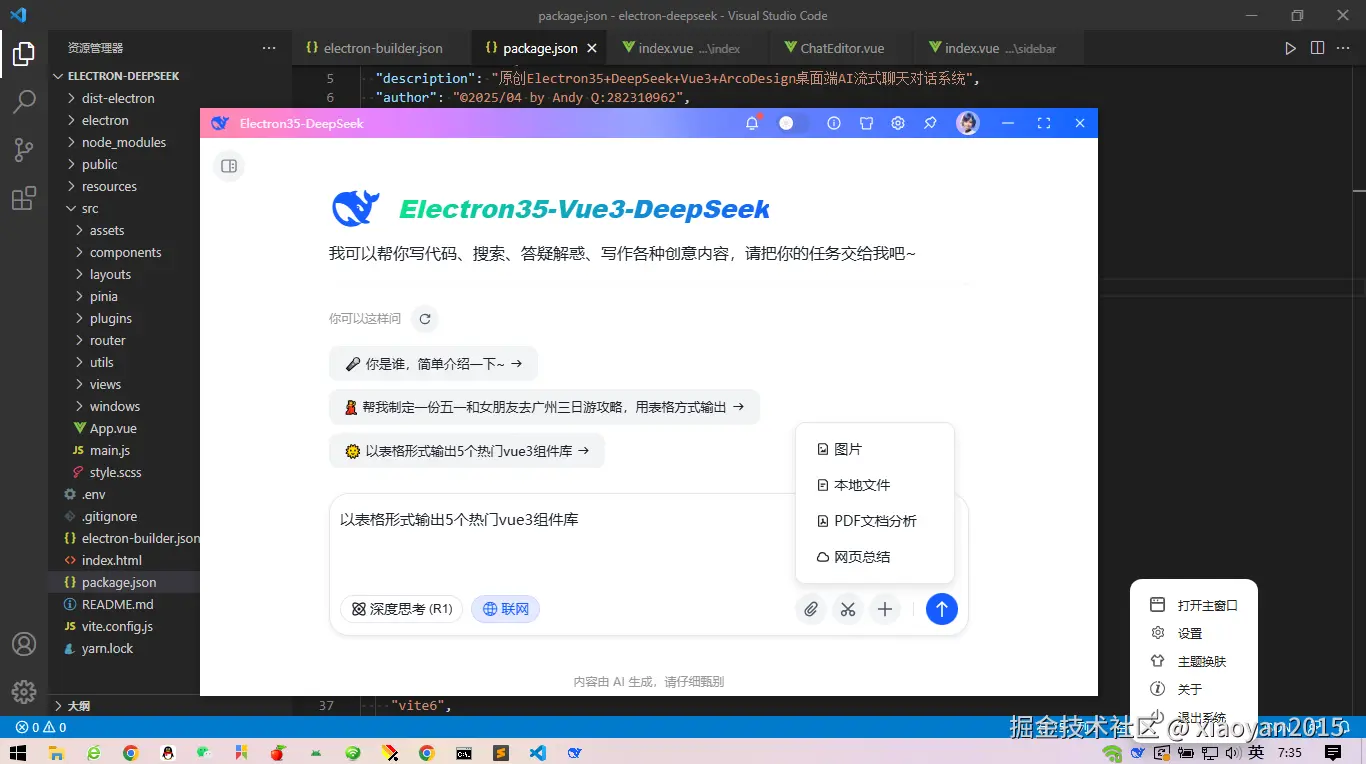Click the pin window icon in the titlebar
The height and width of the screenshot is (764, 1366).
click(930, 123)
